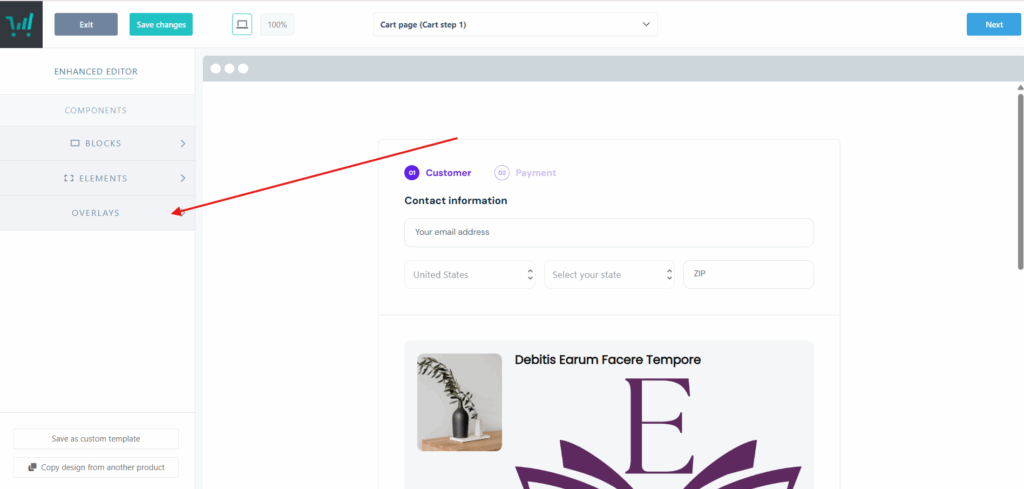Click the Debitis Earum Facere Tempore title
The height and width of the screenshot is (489, 1024).
(x=607, y=360)
